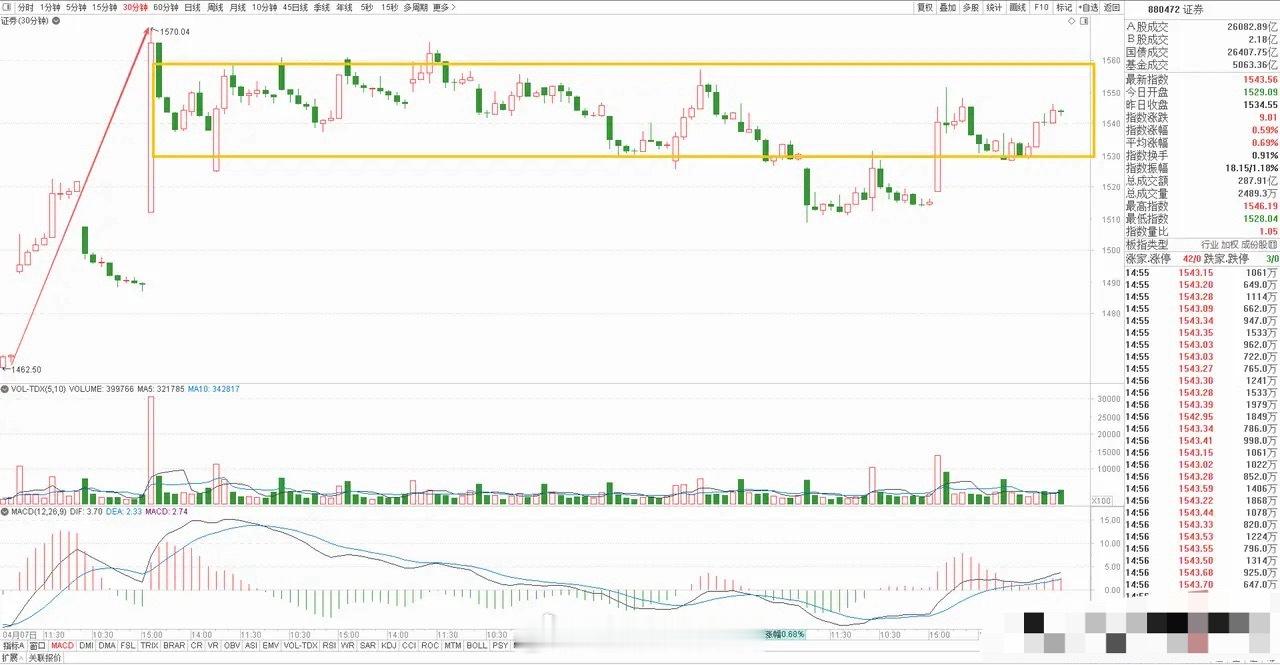Open the circular dropdown beside 证券(30分钟)

pyautogui.click(x=56, y=21)
